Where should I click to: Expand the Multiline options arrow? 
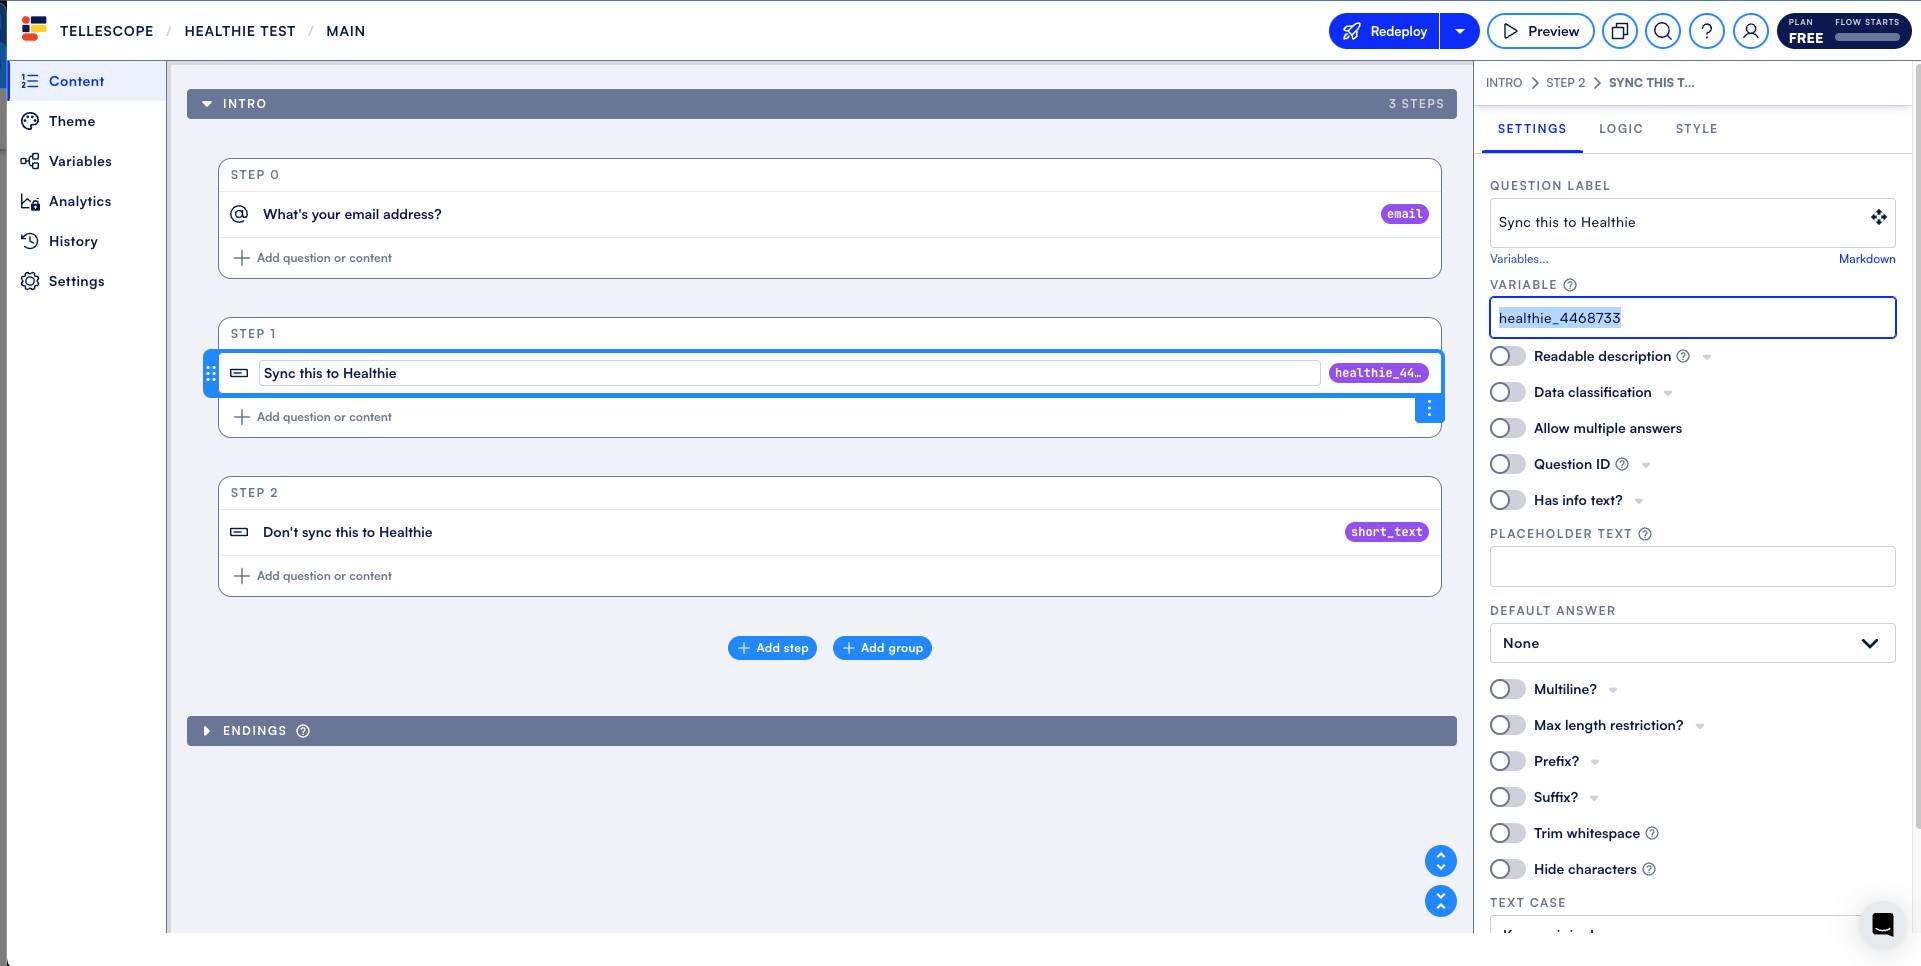pyautogui.click(x=1613, y=690)
